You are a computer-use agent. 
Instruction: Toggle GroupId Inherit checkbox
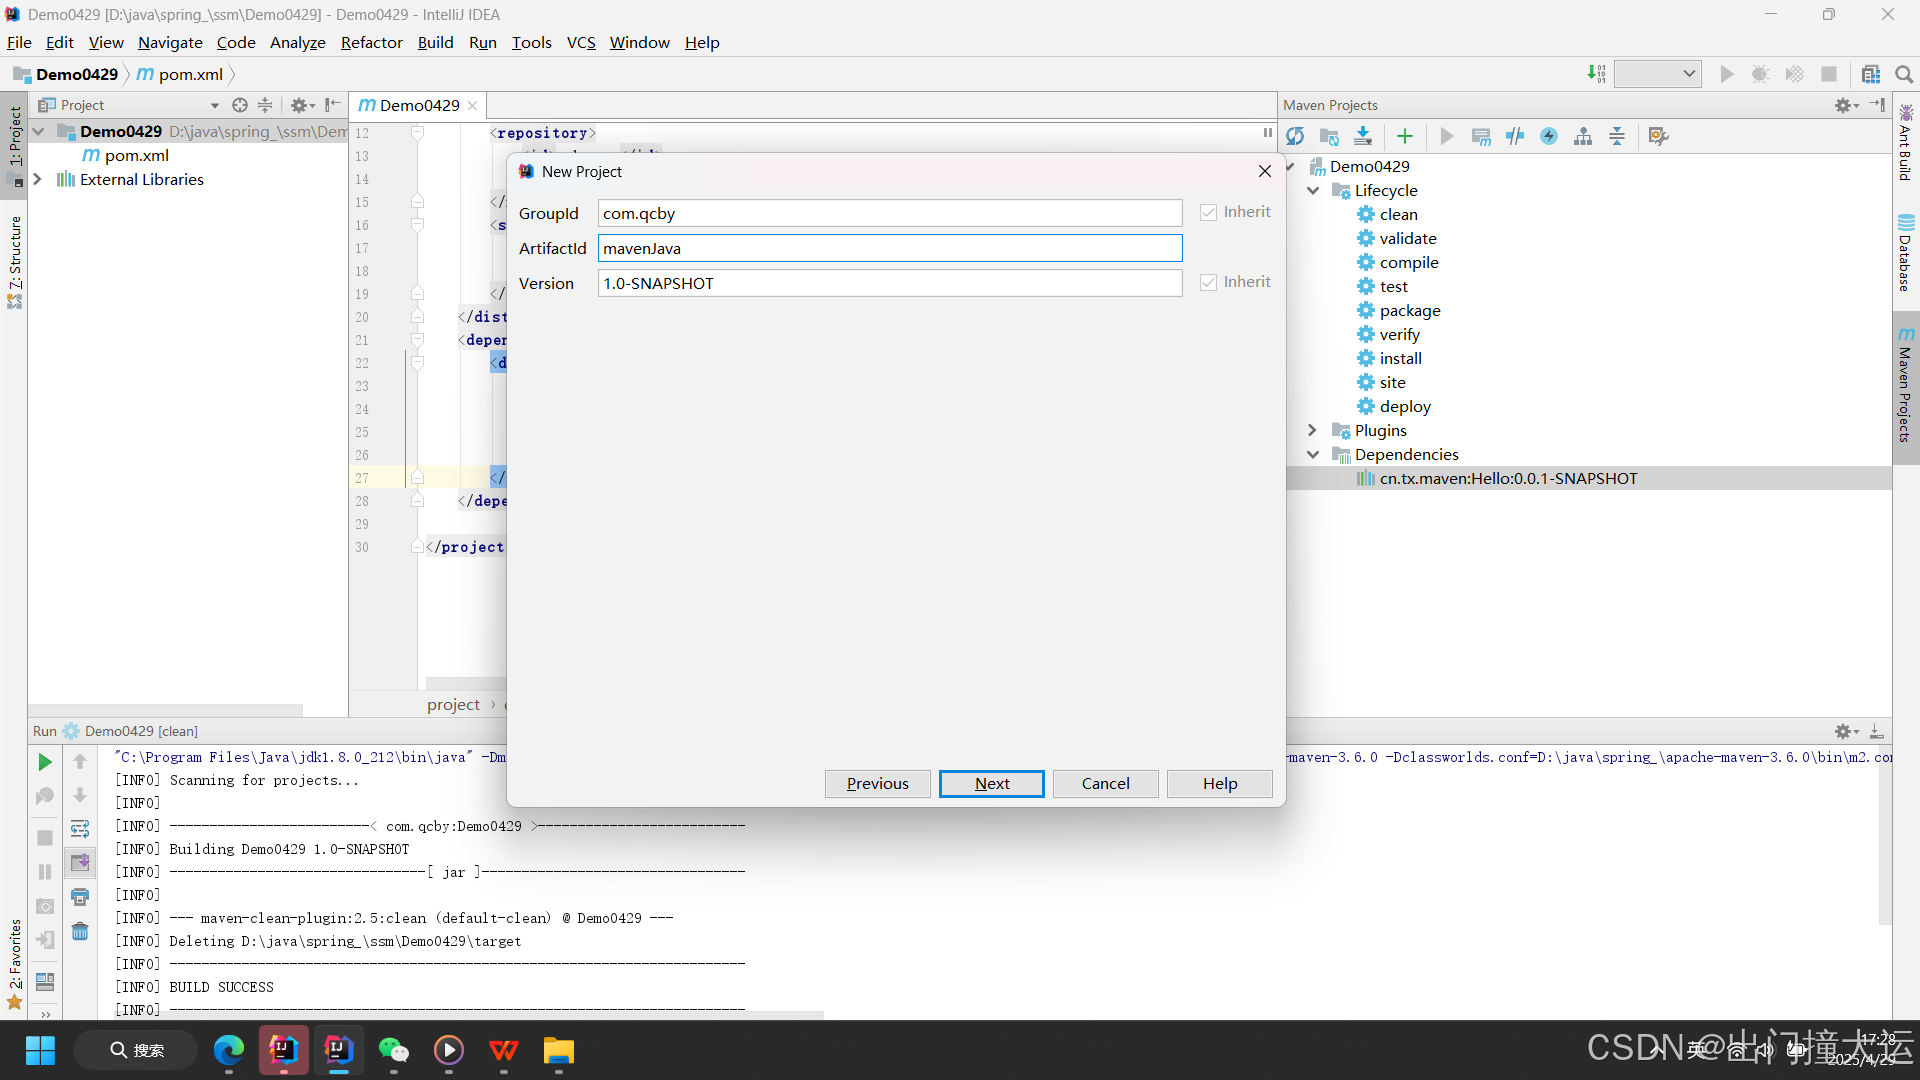1209,212
